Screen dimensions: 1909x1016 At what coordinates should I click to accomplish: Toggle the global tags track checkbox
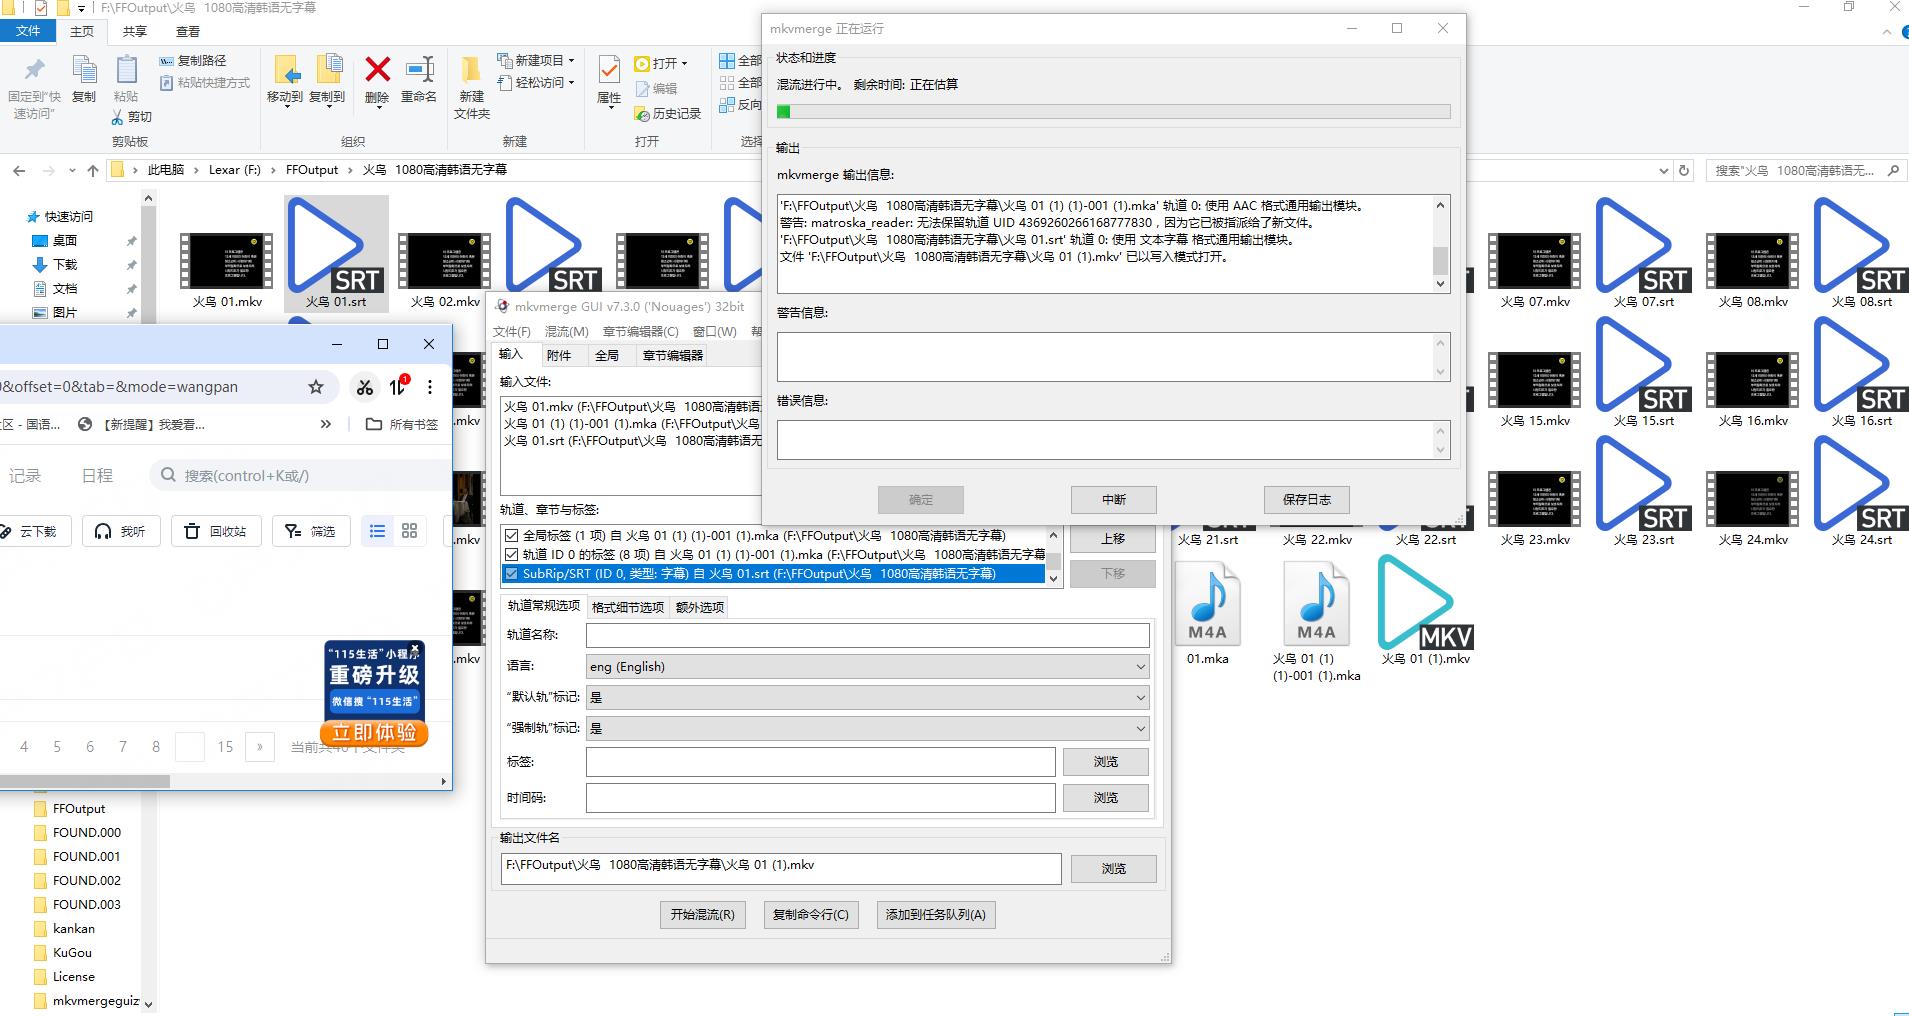[x=512, y=536]
